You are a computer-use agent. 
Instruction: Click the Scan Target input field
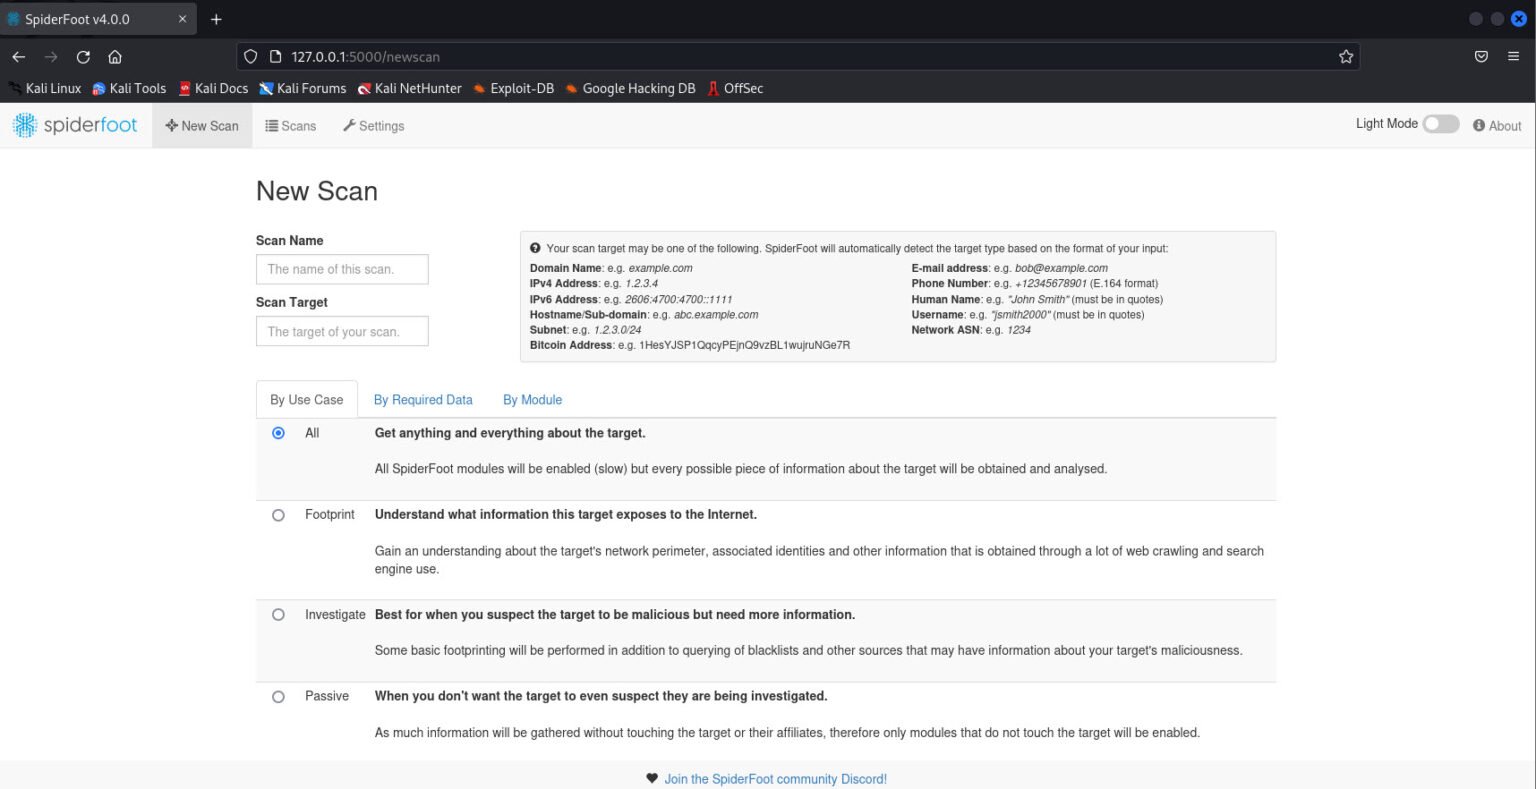[x=342, y=331]
